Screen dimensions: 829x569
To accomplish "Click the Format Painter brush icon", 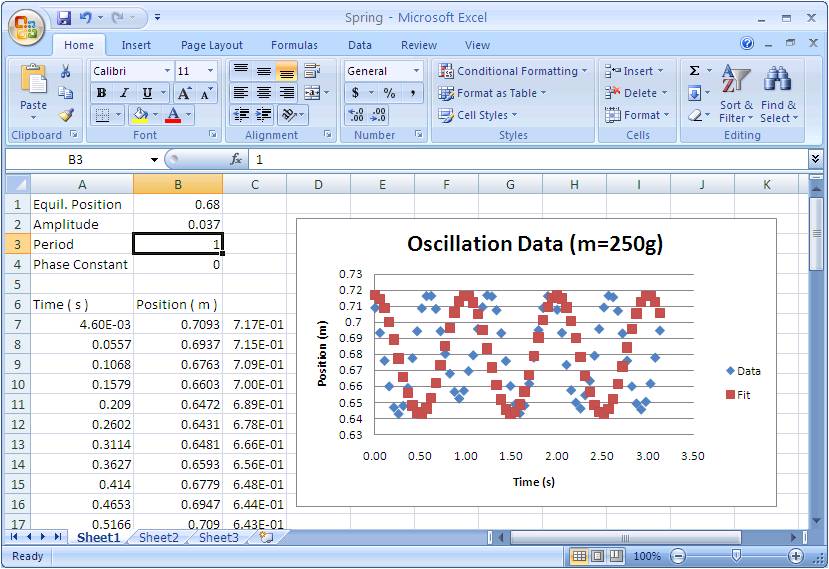I will pyautogui.click(x=66, y=115).
